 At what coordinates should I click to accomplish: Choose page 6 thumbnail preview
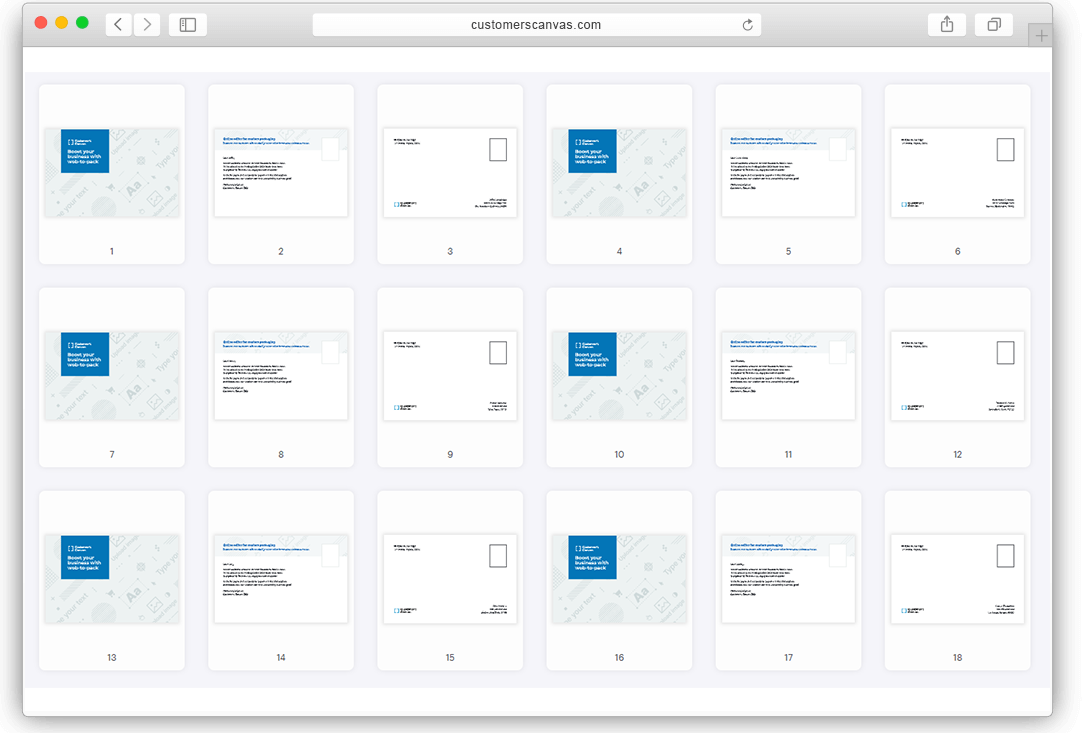click(957, 172)
